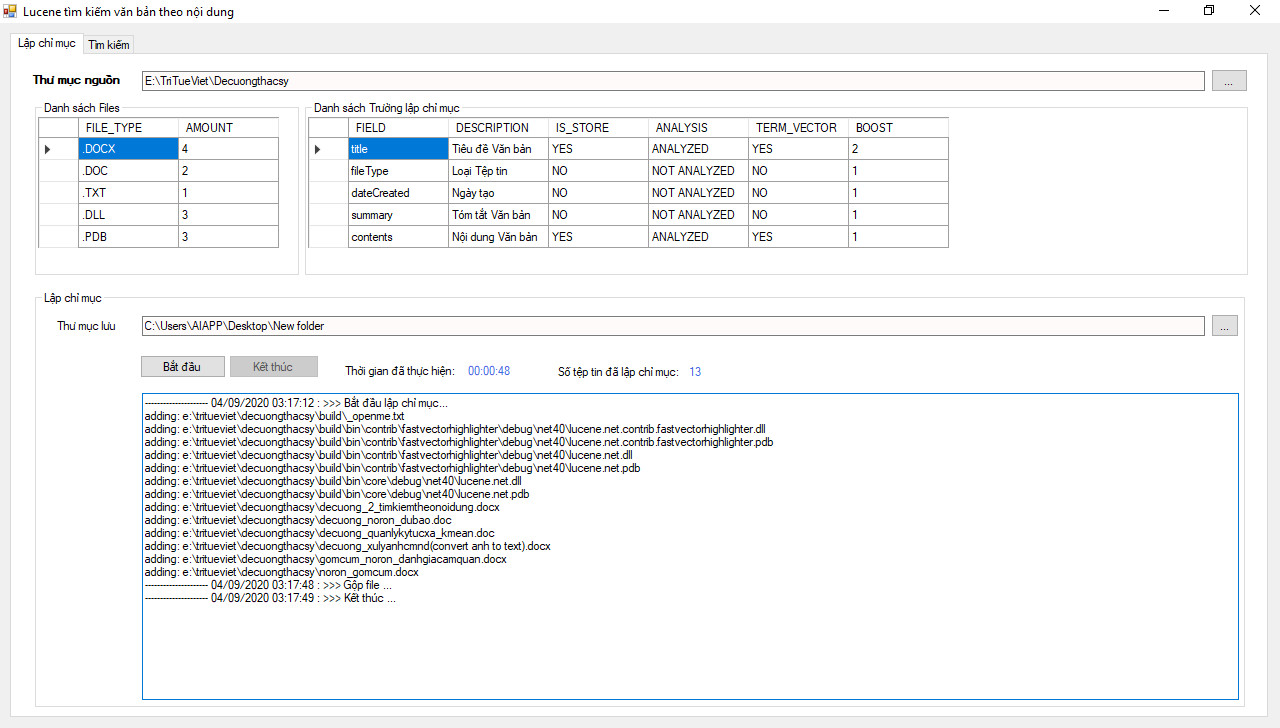
Task: Click the Nội dung Văn bản description cell
Action: tap(499, 237)
